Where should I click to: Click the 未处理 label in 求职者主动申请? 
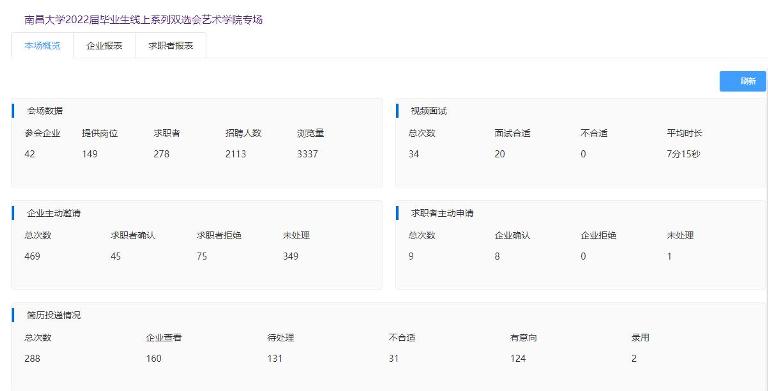coord(680,235)
